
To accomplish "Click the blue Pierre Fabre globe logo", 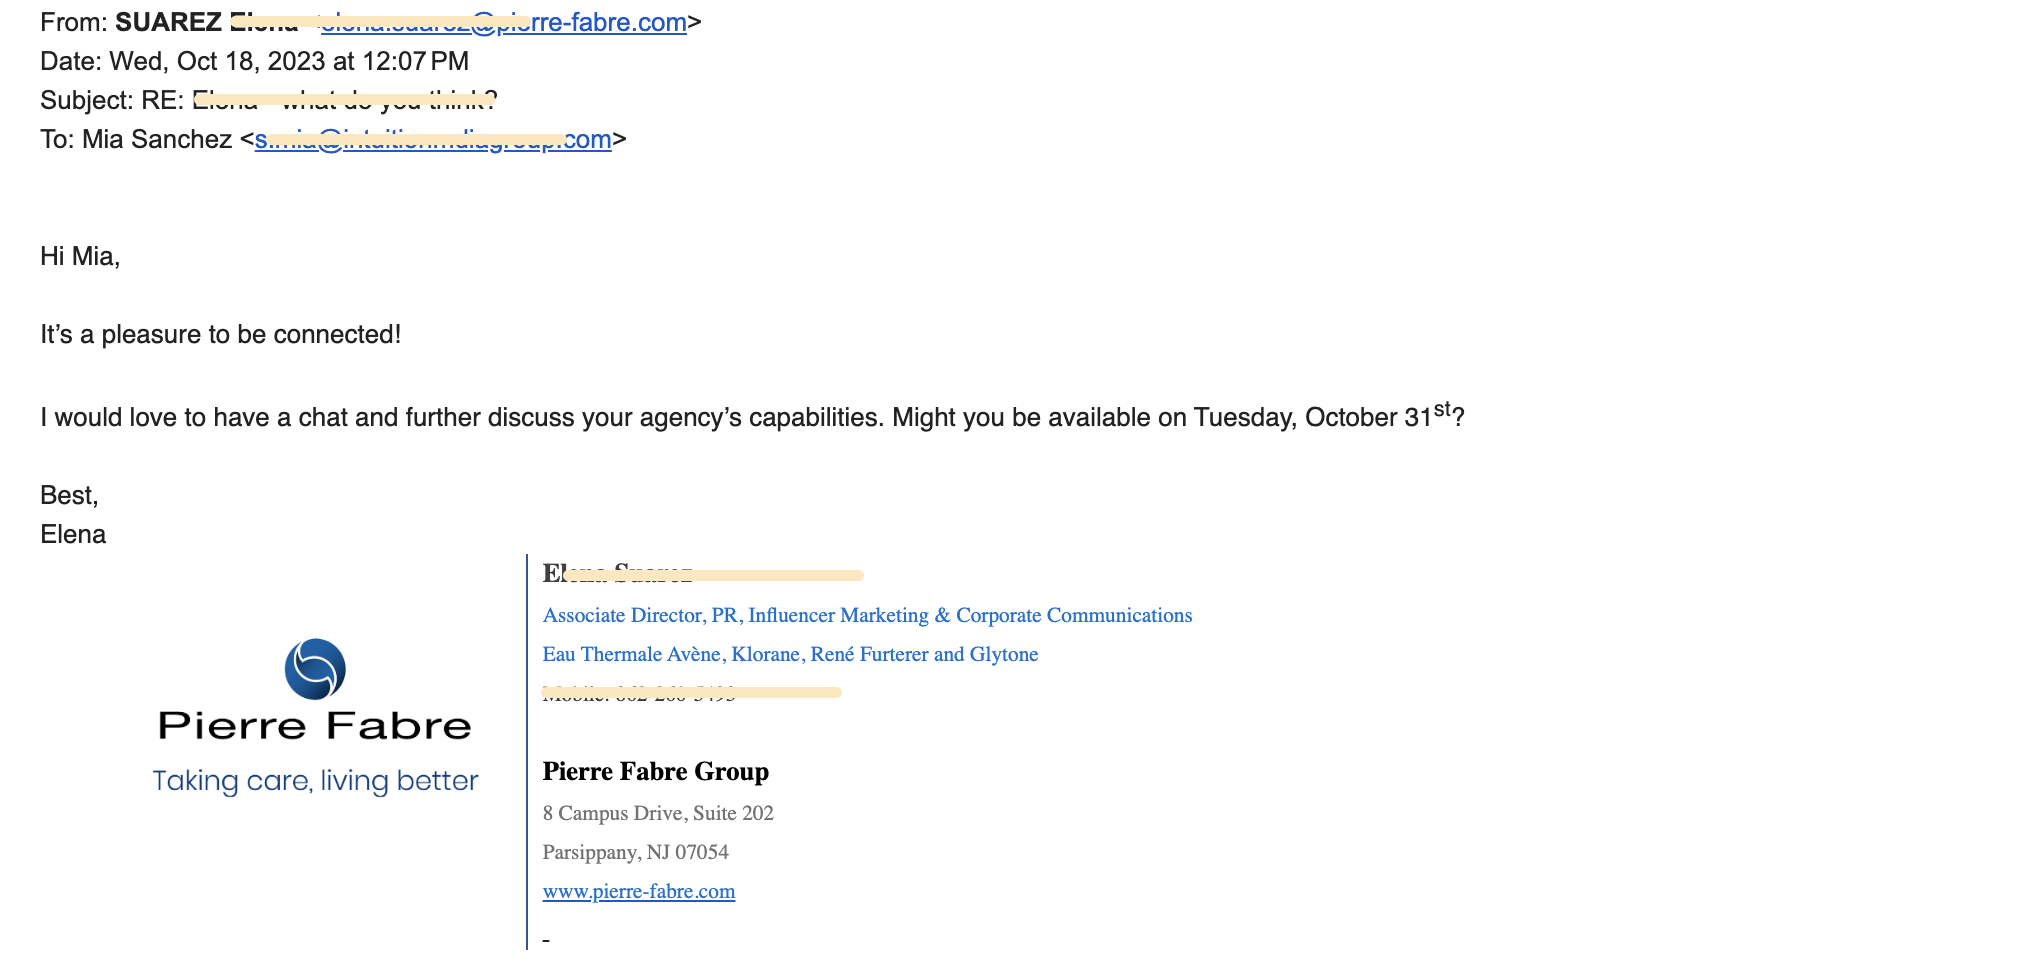I will (x=315, y=669).
